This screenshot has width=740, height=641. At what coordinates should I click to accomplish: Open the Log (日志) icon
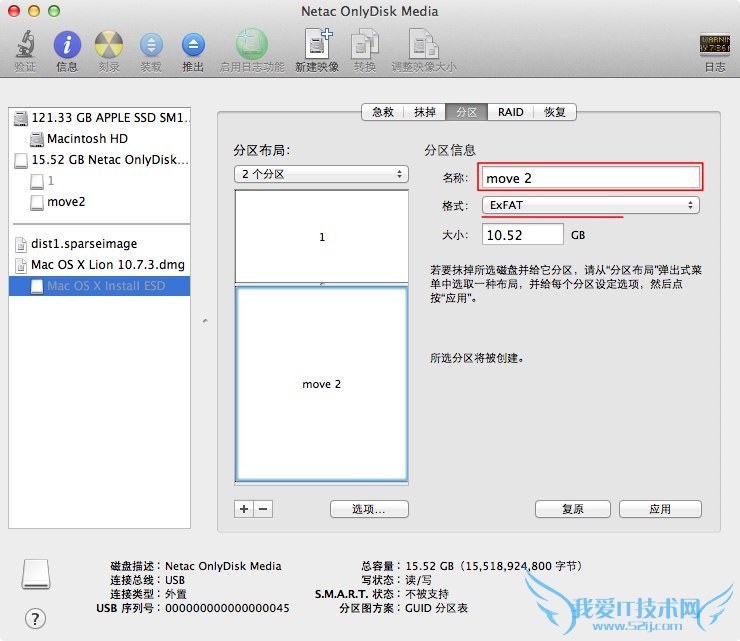(x=715, y=44)
